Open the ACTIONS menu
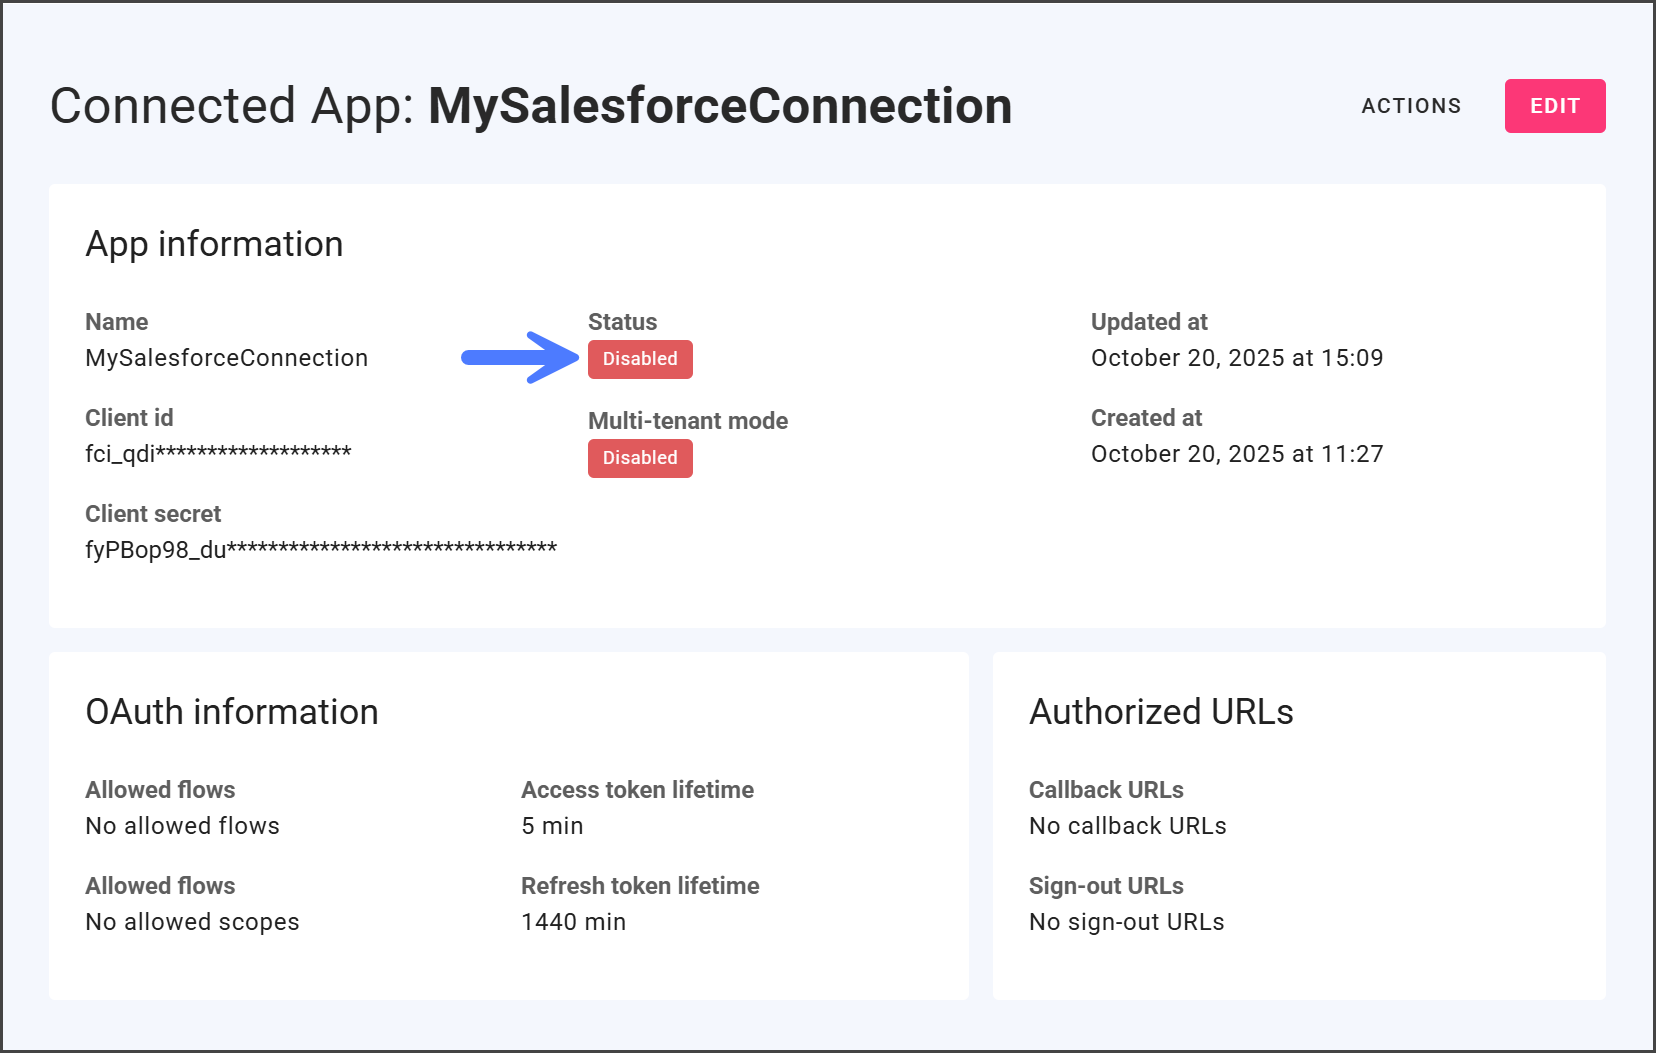The height and width of the screenshot is (1053, 1656). 1411,106
